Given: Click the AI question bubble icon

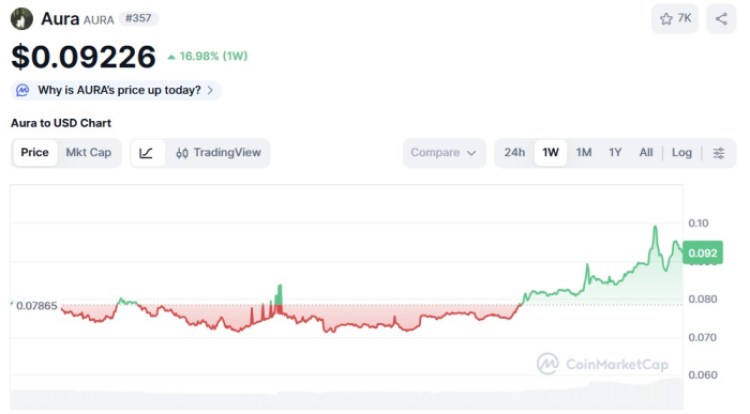Looking at the screenshot, I should pos(23,90).
